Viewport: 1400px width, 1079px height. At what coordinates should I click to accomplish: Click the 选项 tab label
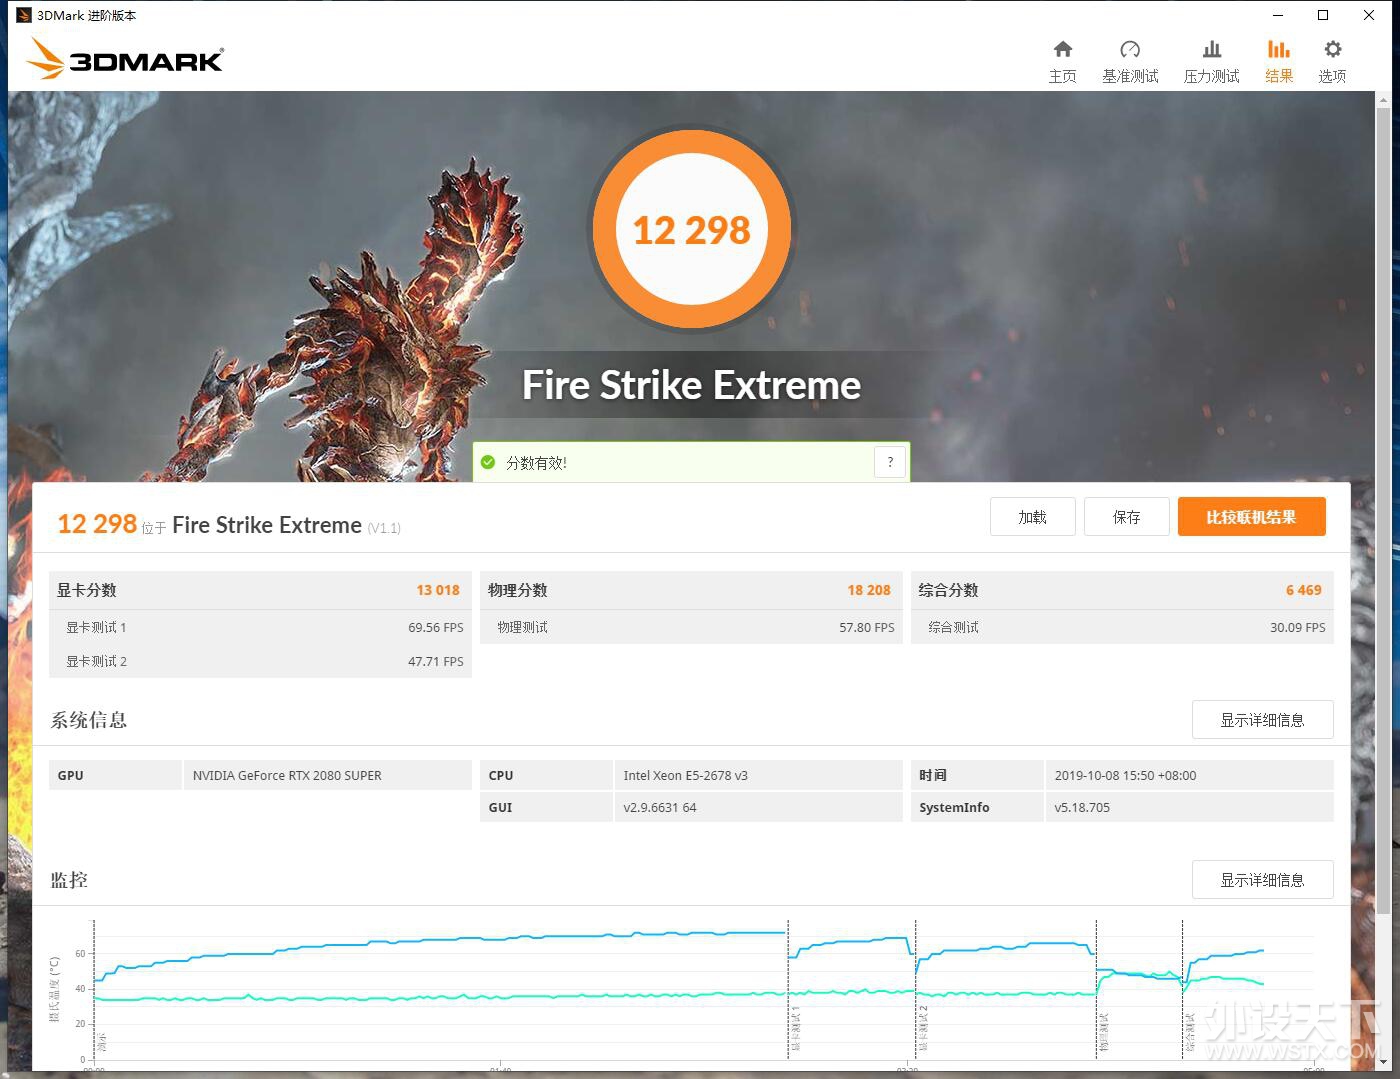[x=1332, y=76]
